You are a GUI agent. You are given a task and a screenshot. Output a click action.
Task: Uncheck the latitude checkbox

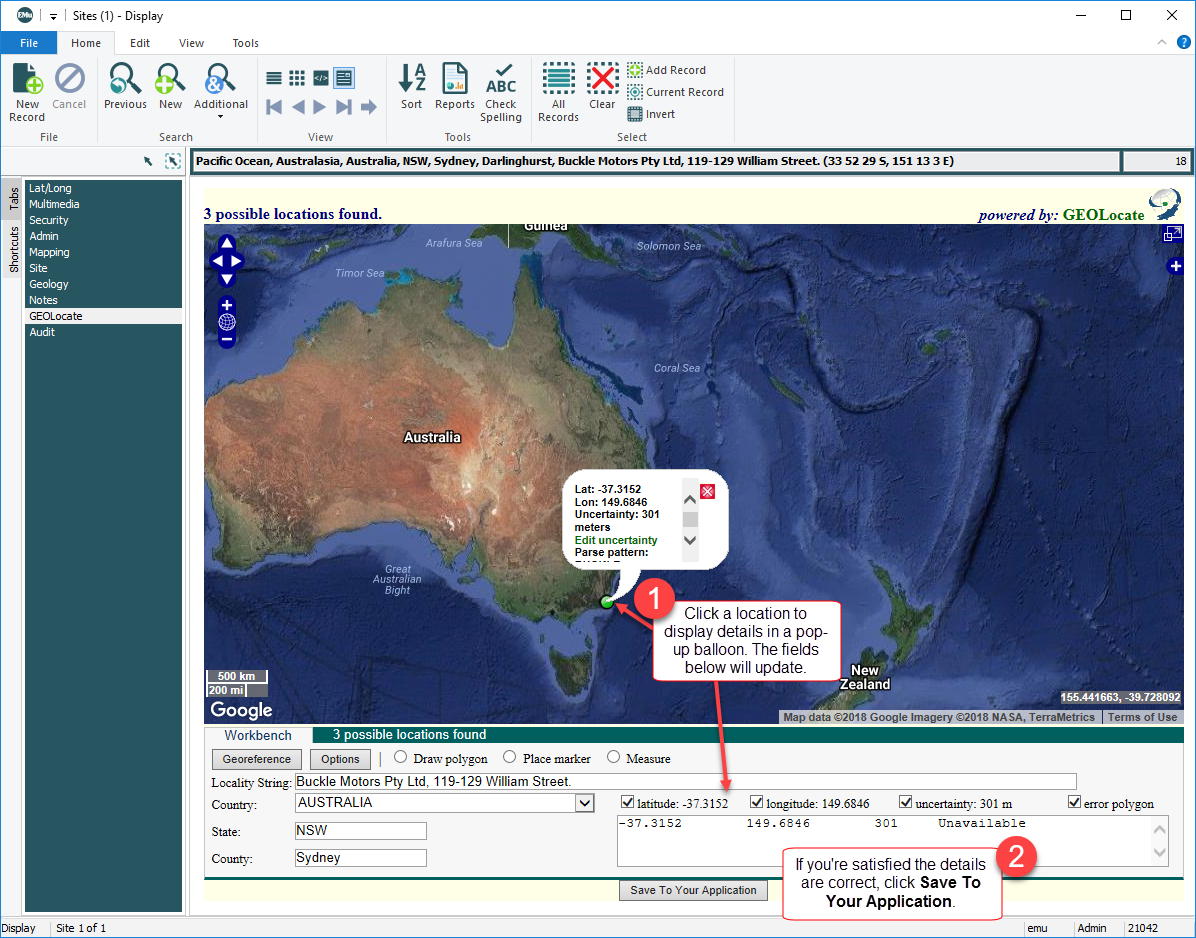628,802
